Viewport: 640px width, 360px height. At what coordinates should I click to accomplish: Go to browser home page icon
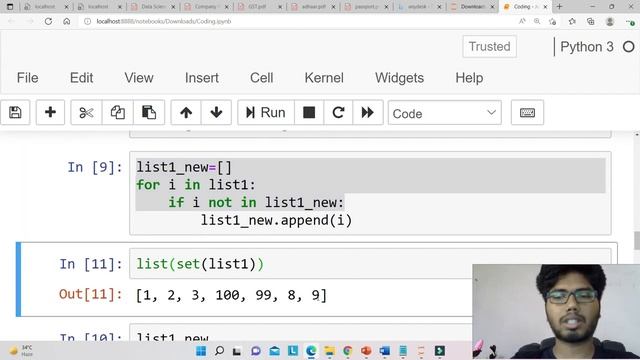coord(67,21)
